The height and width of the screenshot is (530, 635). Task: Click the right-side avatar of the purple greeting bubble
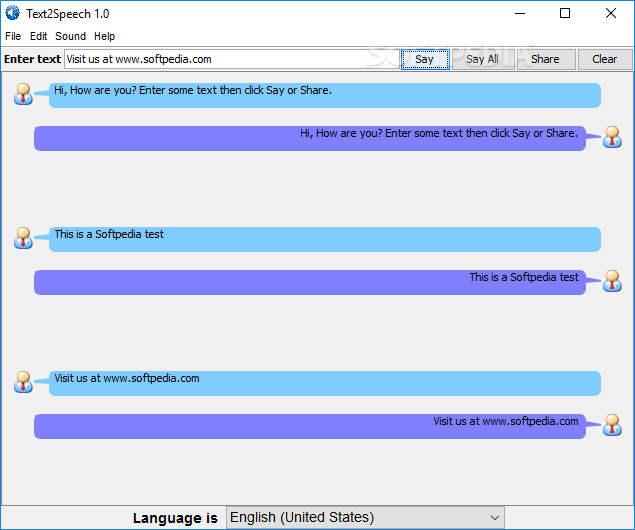pos(612,137)
